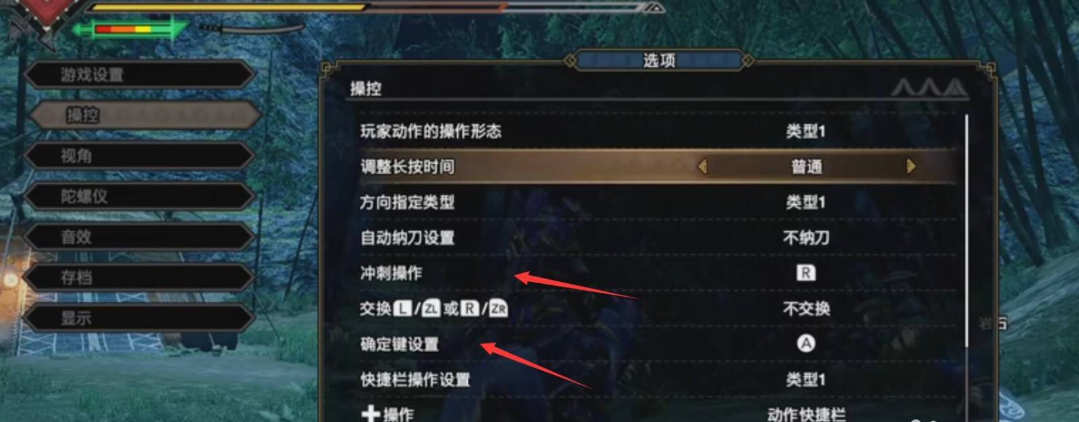Click right arrow for 调整长按时间
The image size is (1079, 422).
[911, 167]
